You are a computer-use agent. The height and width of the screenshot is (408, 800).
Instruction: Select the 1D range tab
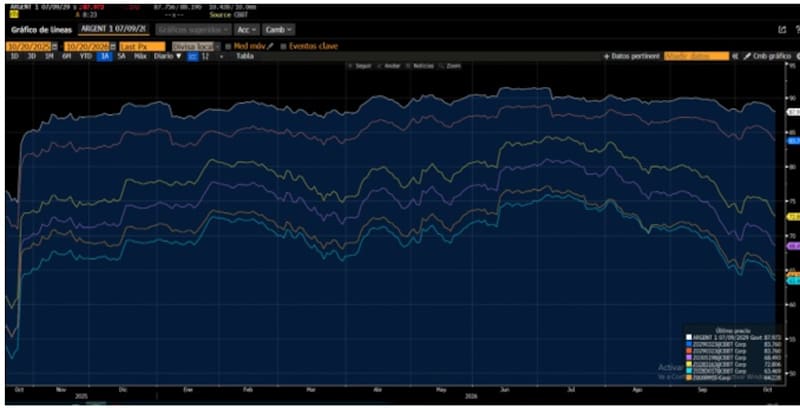coord(14,56)
